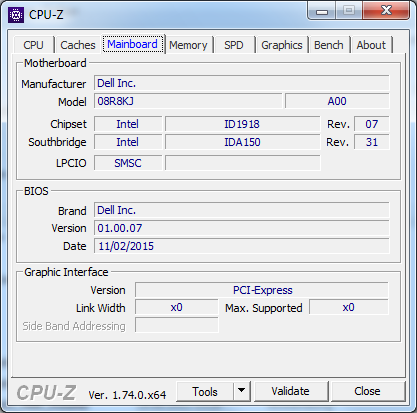Viewport: 417px width, 413px height.
Task: Click the Southbridge vendor Intel field
Action: click(128, 142)
